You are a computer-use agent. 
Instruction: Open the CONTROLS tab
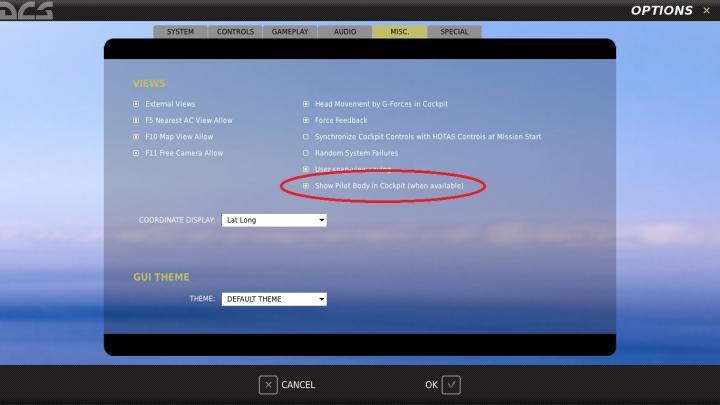click(x=235, y=32)
